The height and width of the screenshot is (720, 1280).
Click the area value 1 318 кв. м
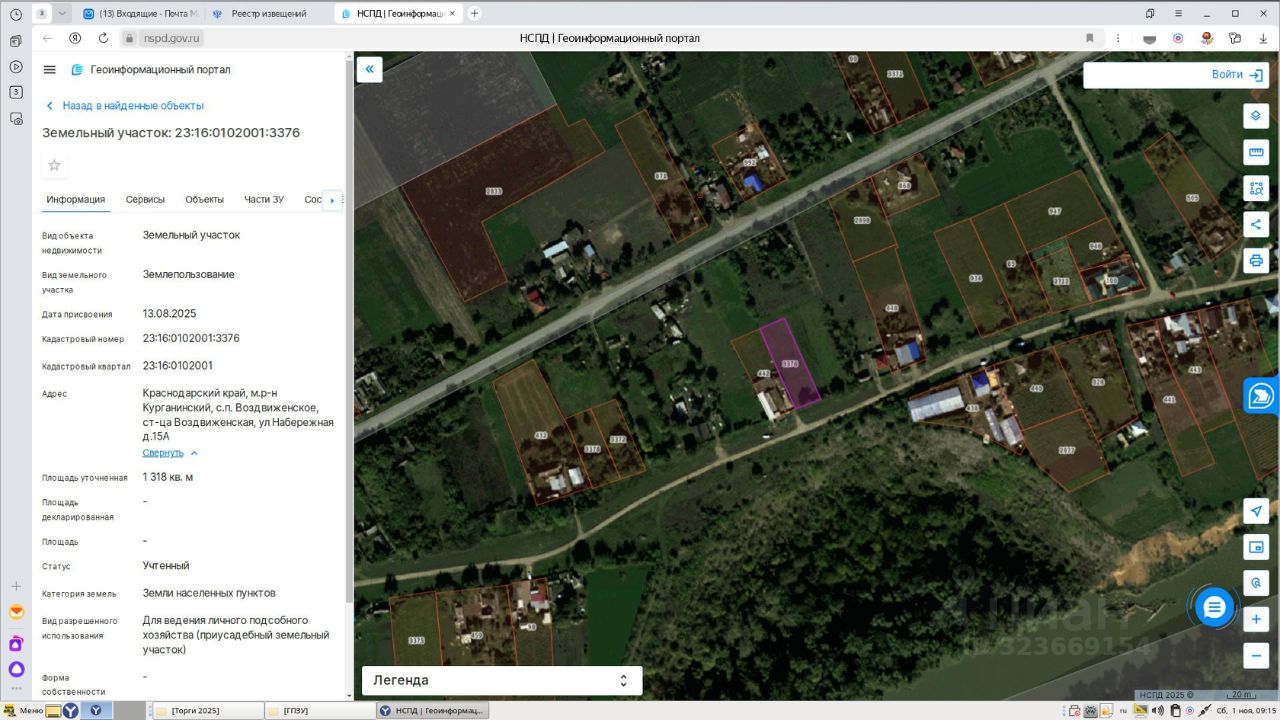168,477
